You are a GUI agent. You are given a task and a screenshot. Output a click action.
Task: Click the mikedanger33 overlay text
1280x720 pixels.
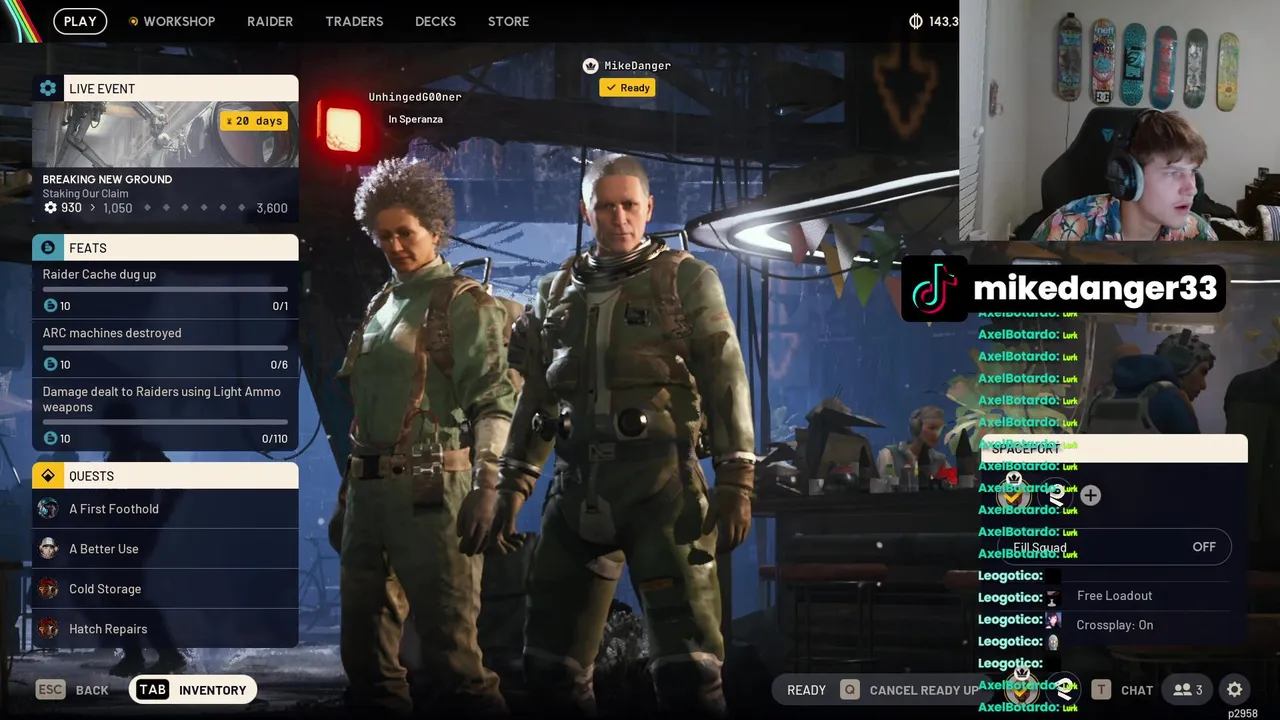click(1095, 289)
